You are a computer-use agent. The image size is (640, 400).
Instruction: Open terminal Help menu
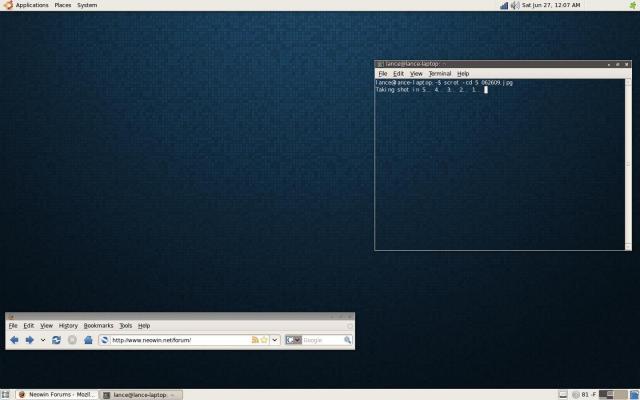(463, 74)
